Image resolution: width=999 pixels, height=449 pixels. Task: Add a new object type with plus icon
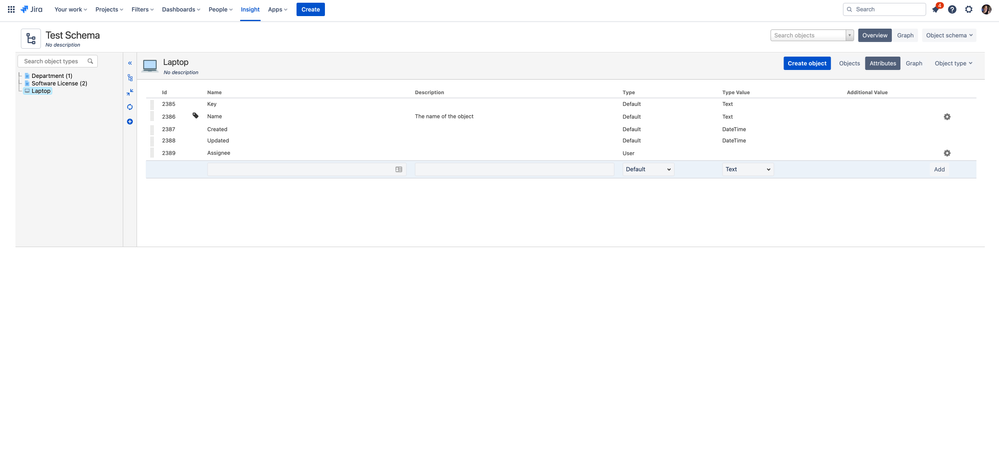[130, 122]
